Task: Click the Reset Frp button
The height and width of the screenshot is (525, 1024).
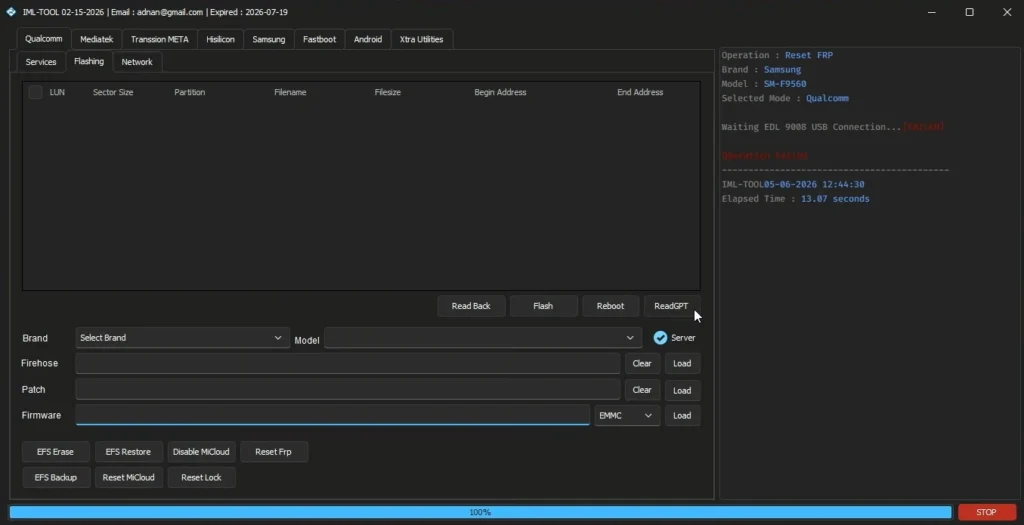Action: (274, 451)
